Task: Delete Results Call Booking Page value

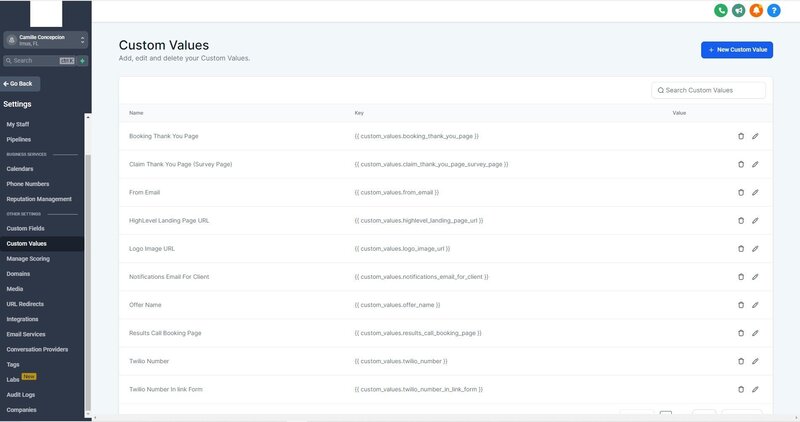Action: (x=741, y=333)
